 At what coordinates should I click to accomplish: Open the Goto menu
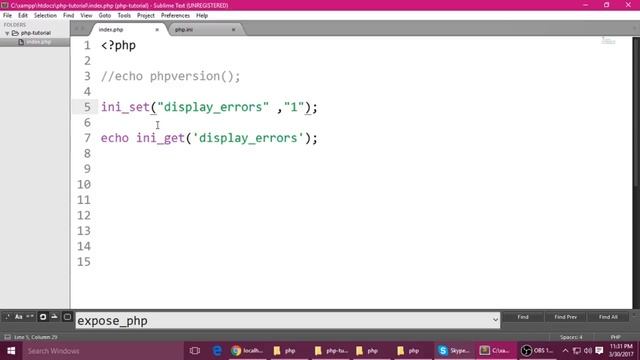(104, 16)
